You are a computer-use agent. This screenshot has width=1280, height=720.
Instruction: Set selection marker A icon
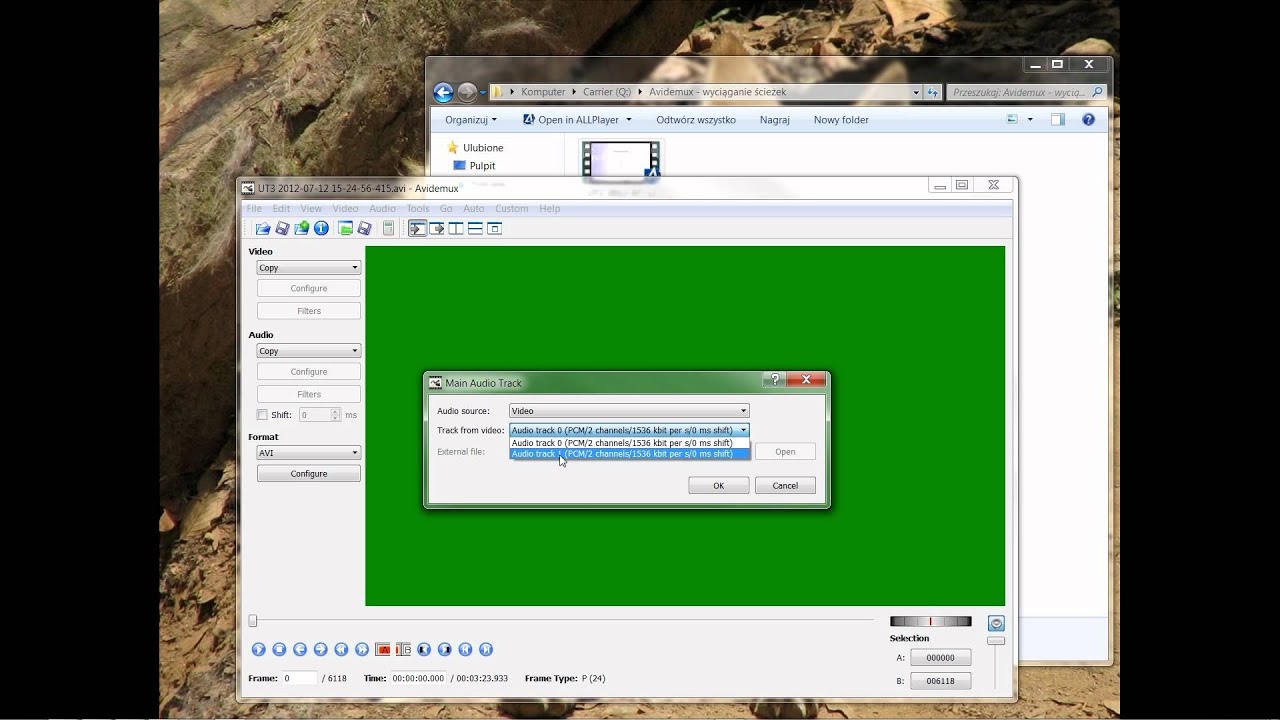pos(383,650)
